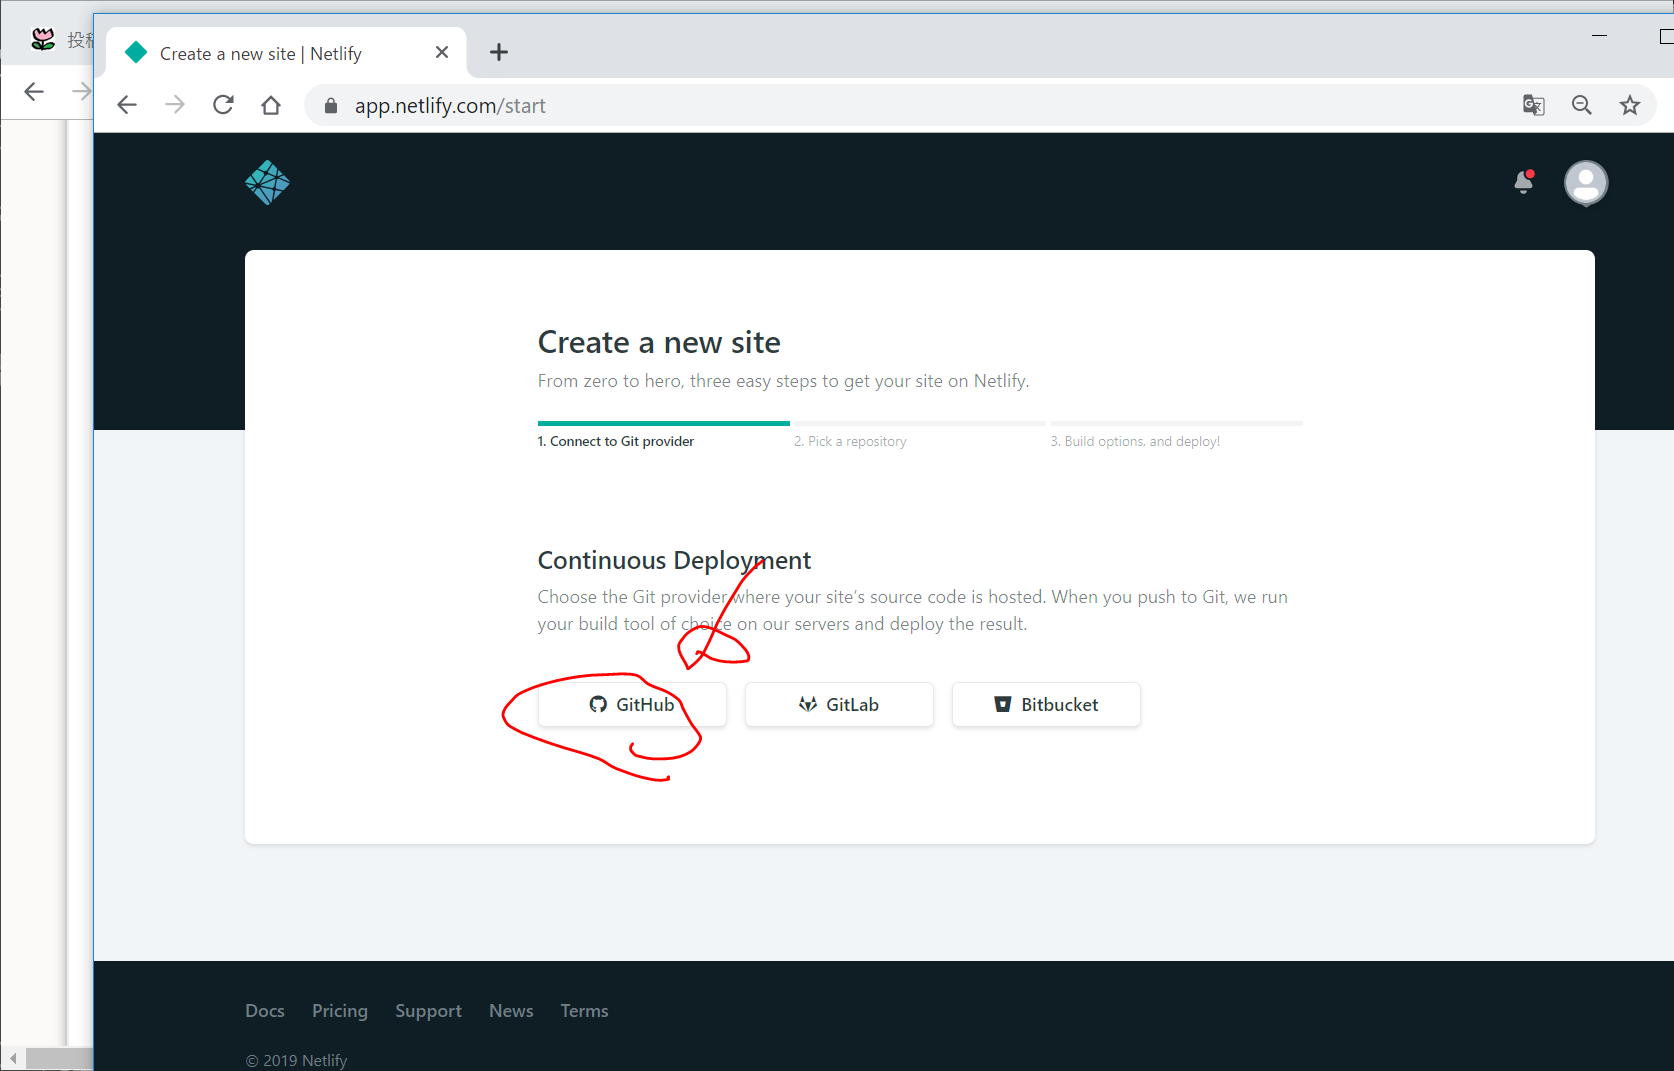This screenshot has width=1674, height=1071.
Task: Bookmark this page with the star icon
Action: pyautogui.click(x=1630, y=105)
